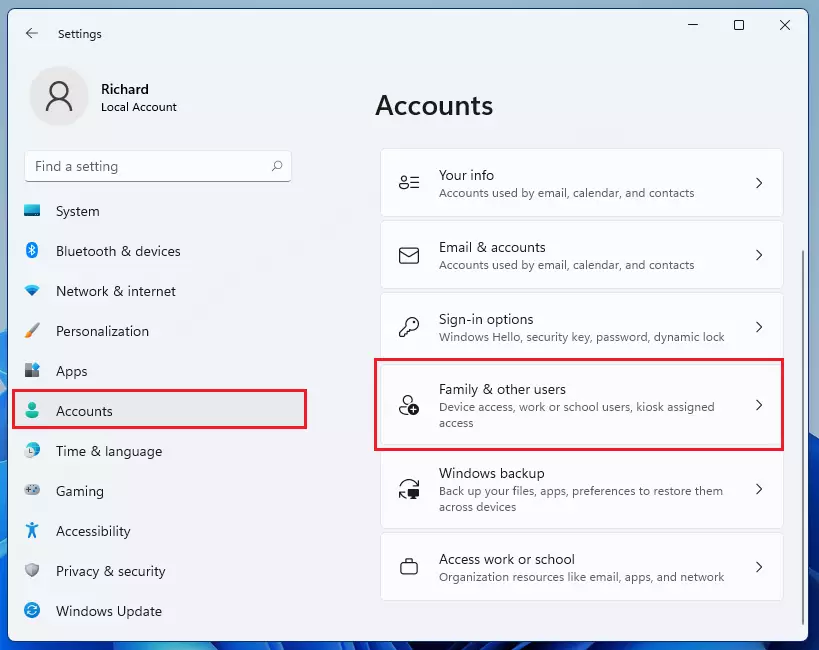Open the Sign-in options title

[x=486, y=319]
